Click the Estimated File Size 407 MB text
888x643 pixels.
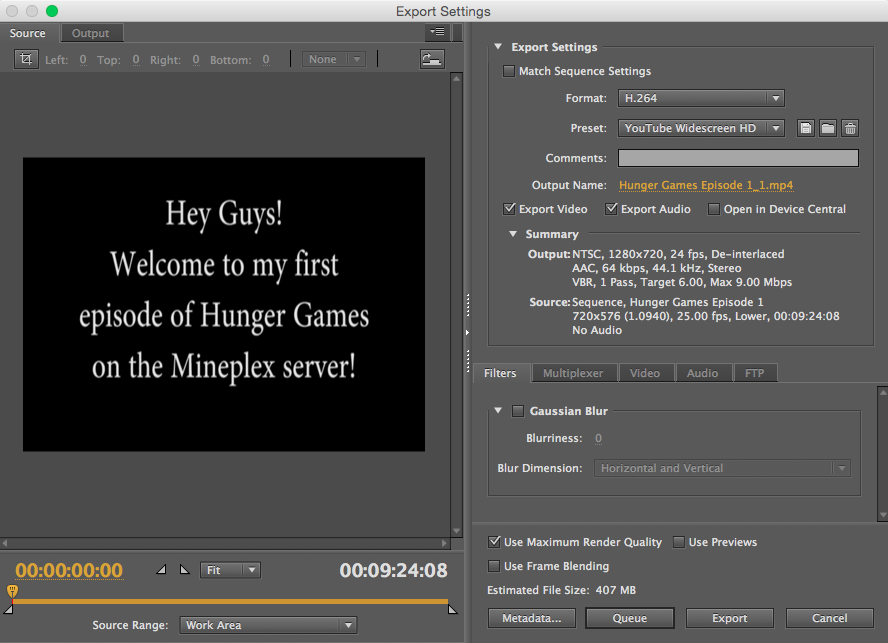561,590
